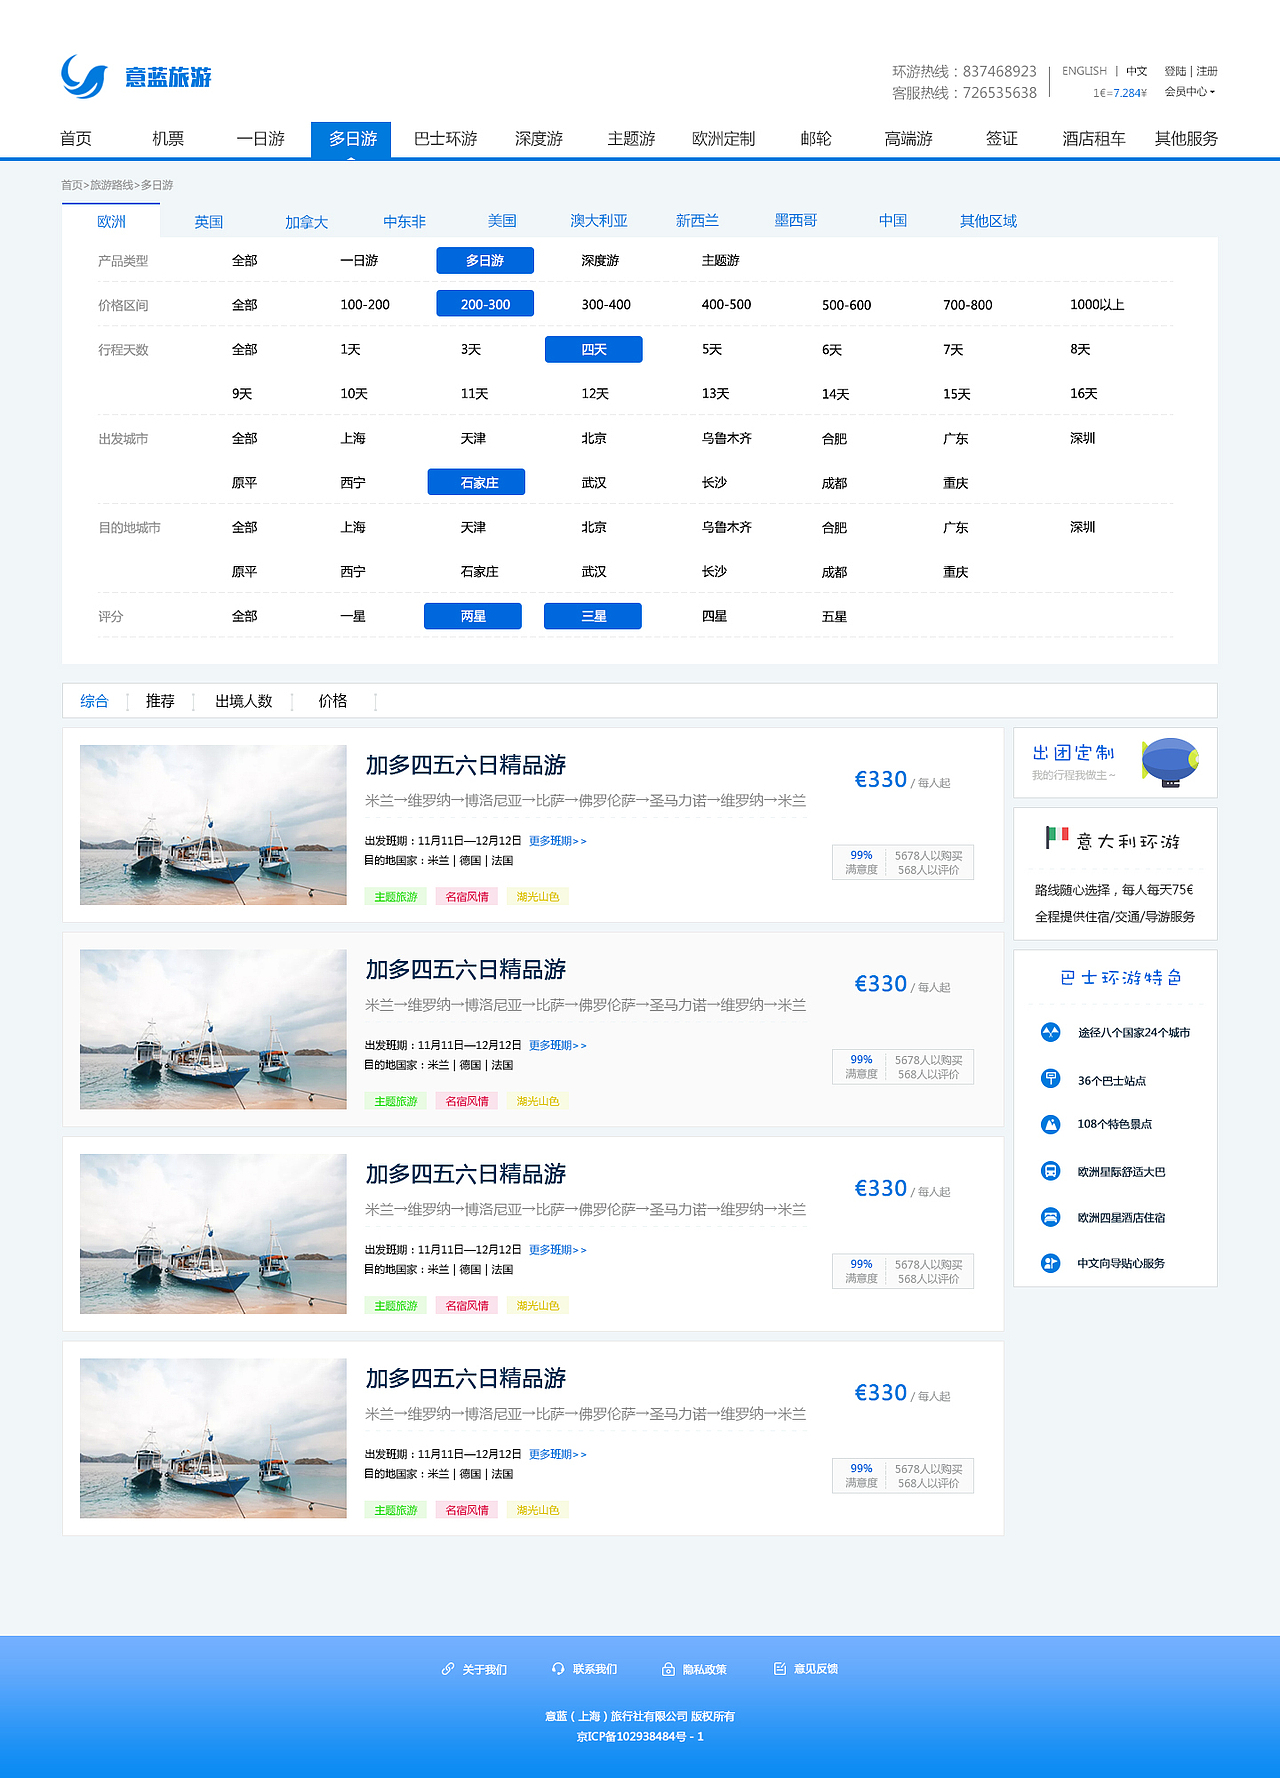Click the airship icon in 出团定制 banner
Image resolution: width=1280 pixels, height=1778 pixels.
click(x=1170, y=762)
